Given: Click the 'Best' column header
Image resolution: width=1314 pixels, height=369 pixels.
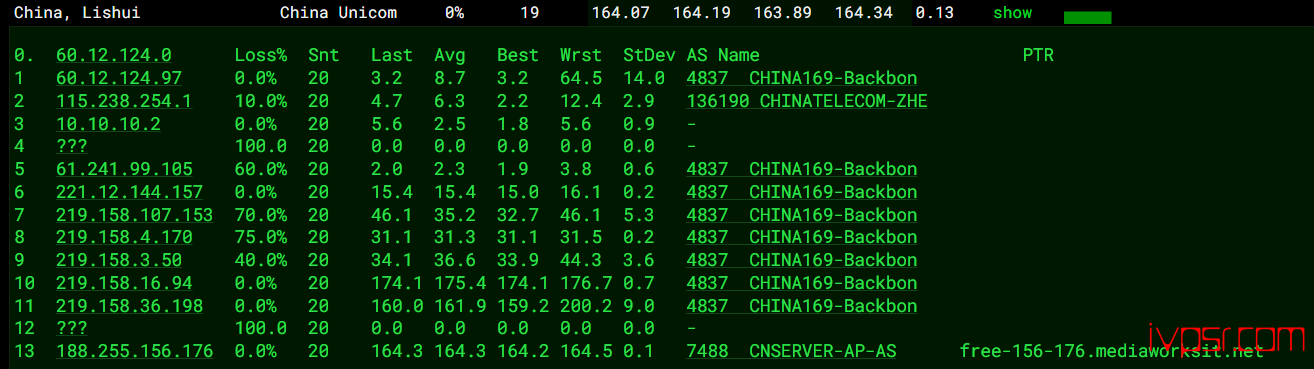Looking at the screenshot, I should pyautogui.click(x=518, y=55).
